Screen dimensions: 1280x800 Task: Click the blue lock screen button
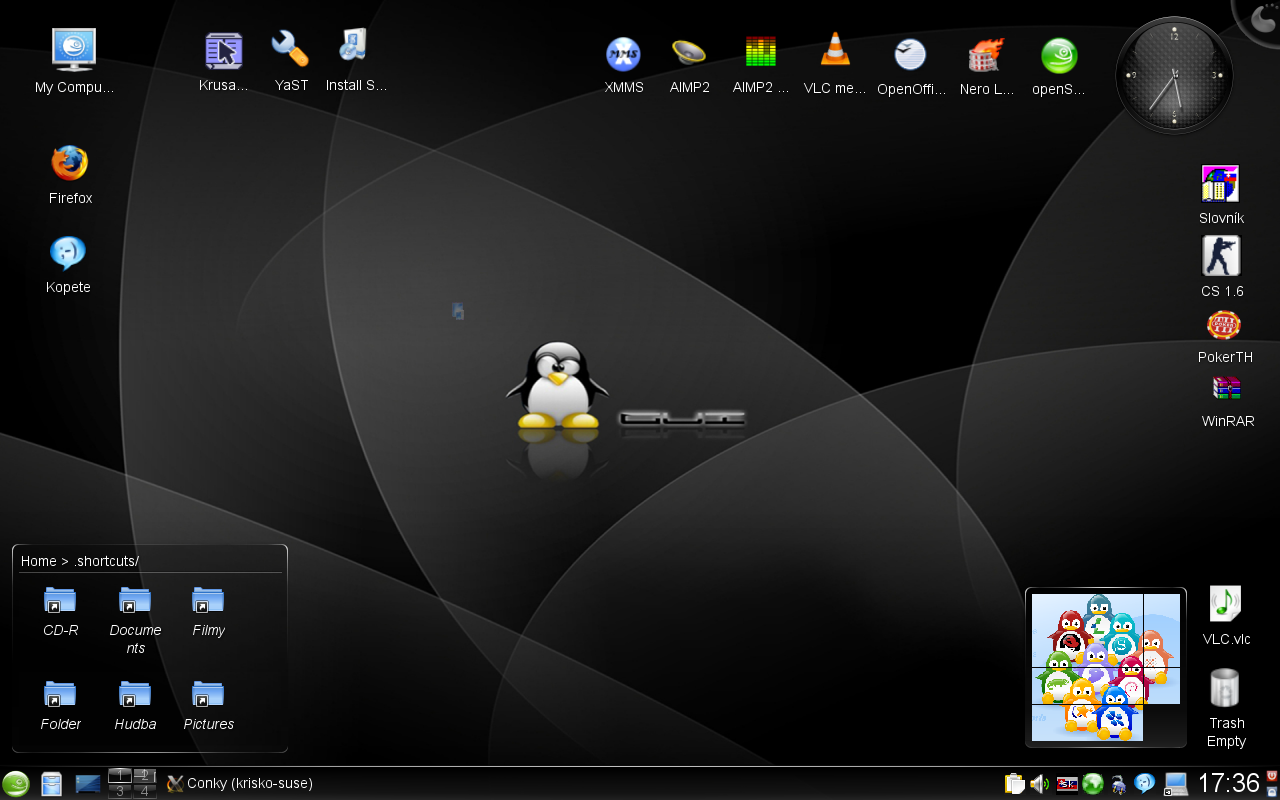(1272, 791)
